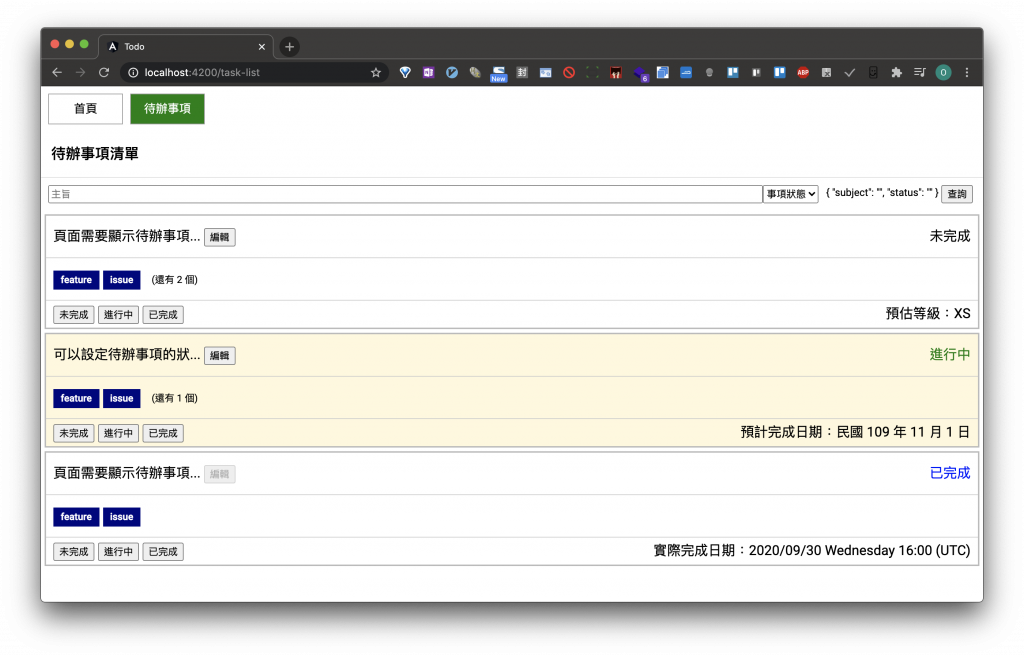The height and width of the screenshot is (656, 1024).
Task: Click the (還有 1 個) more-tags text
Action: (174, 398)
